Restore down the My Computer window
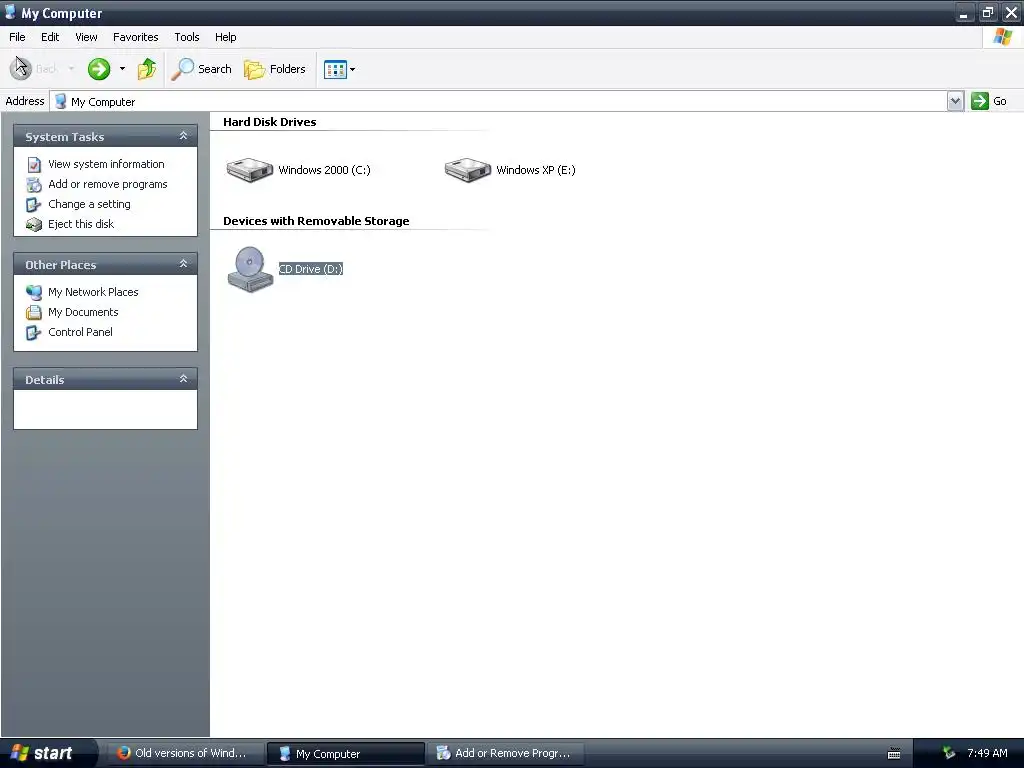This screenshot has width=1024, height=768. (x=987, y=13)
